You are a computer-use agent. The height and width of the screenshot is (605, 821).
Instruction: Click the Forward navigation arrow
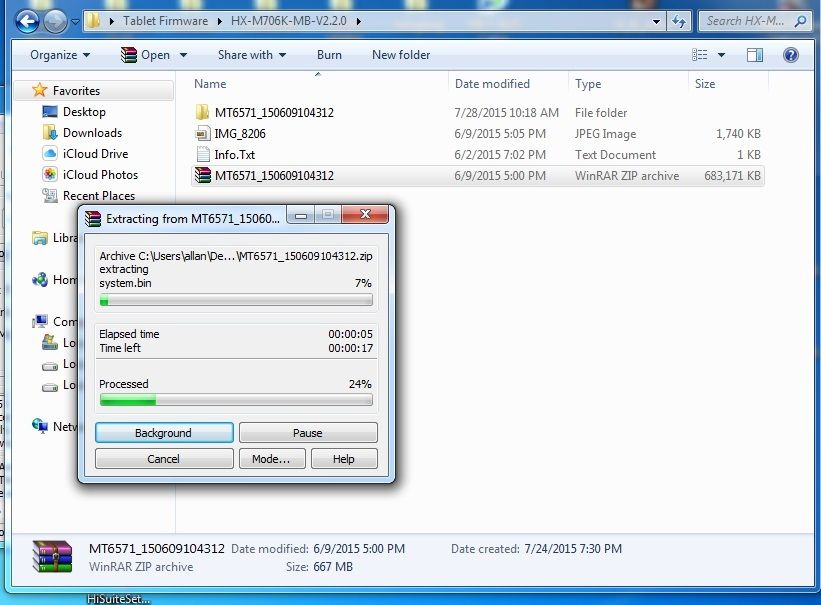(x=56, y=20)
